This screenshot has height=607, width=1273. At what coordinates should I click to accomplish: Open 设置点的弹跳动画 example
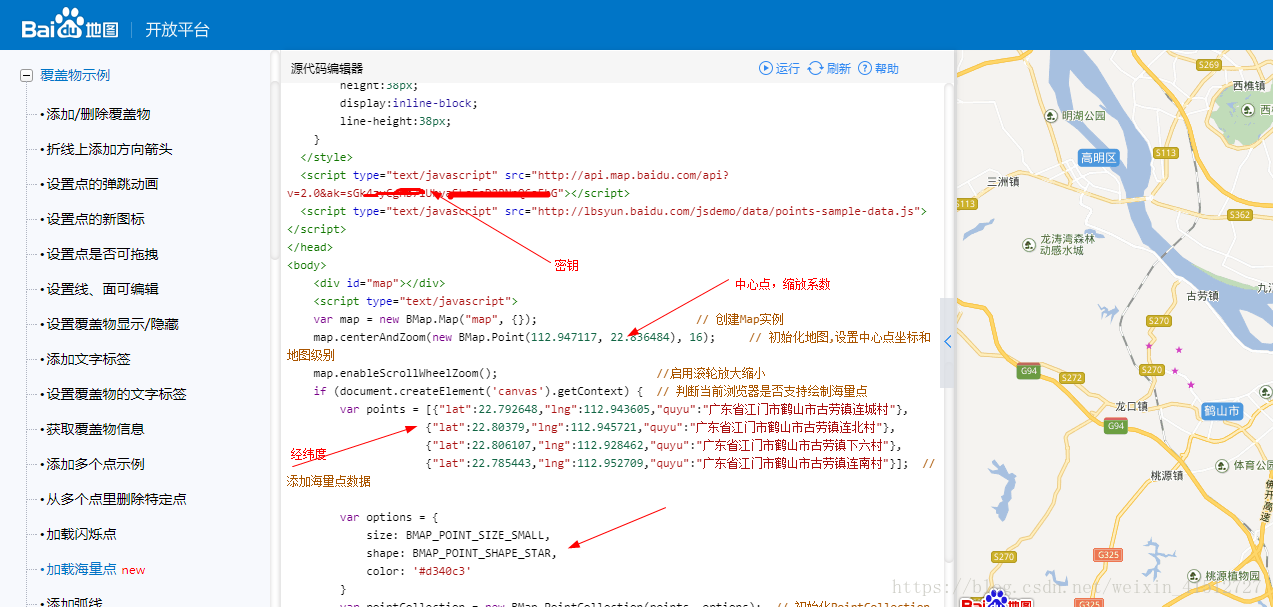[102, 184]
